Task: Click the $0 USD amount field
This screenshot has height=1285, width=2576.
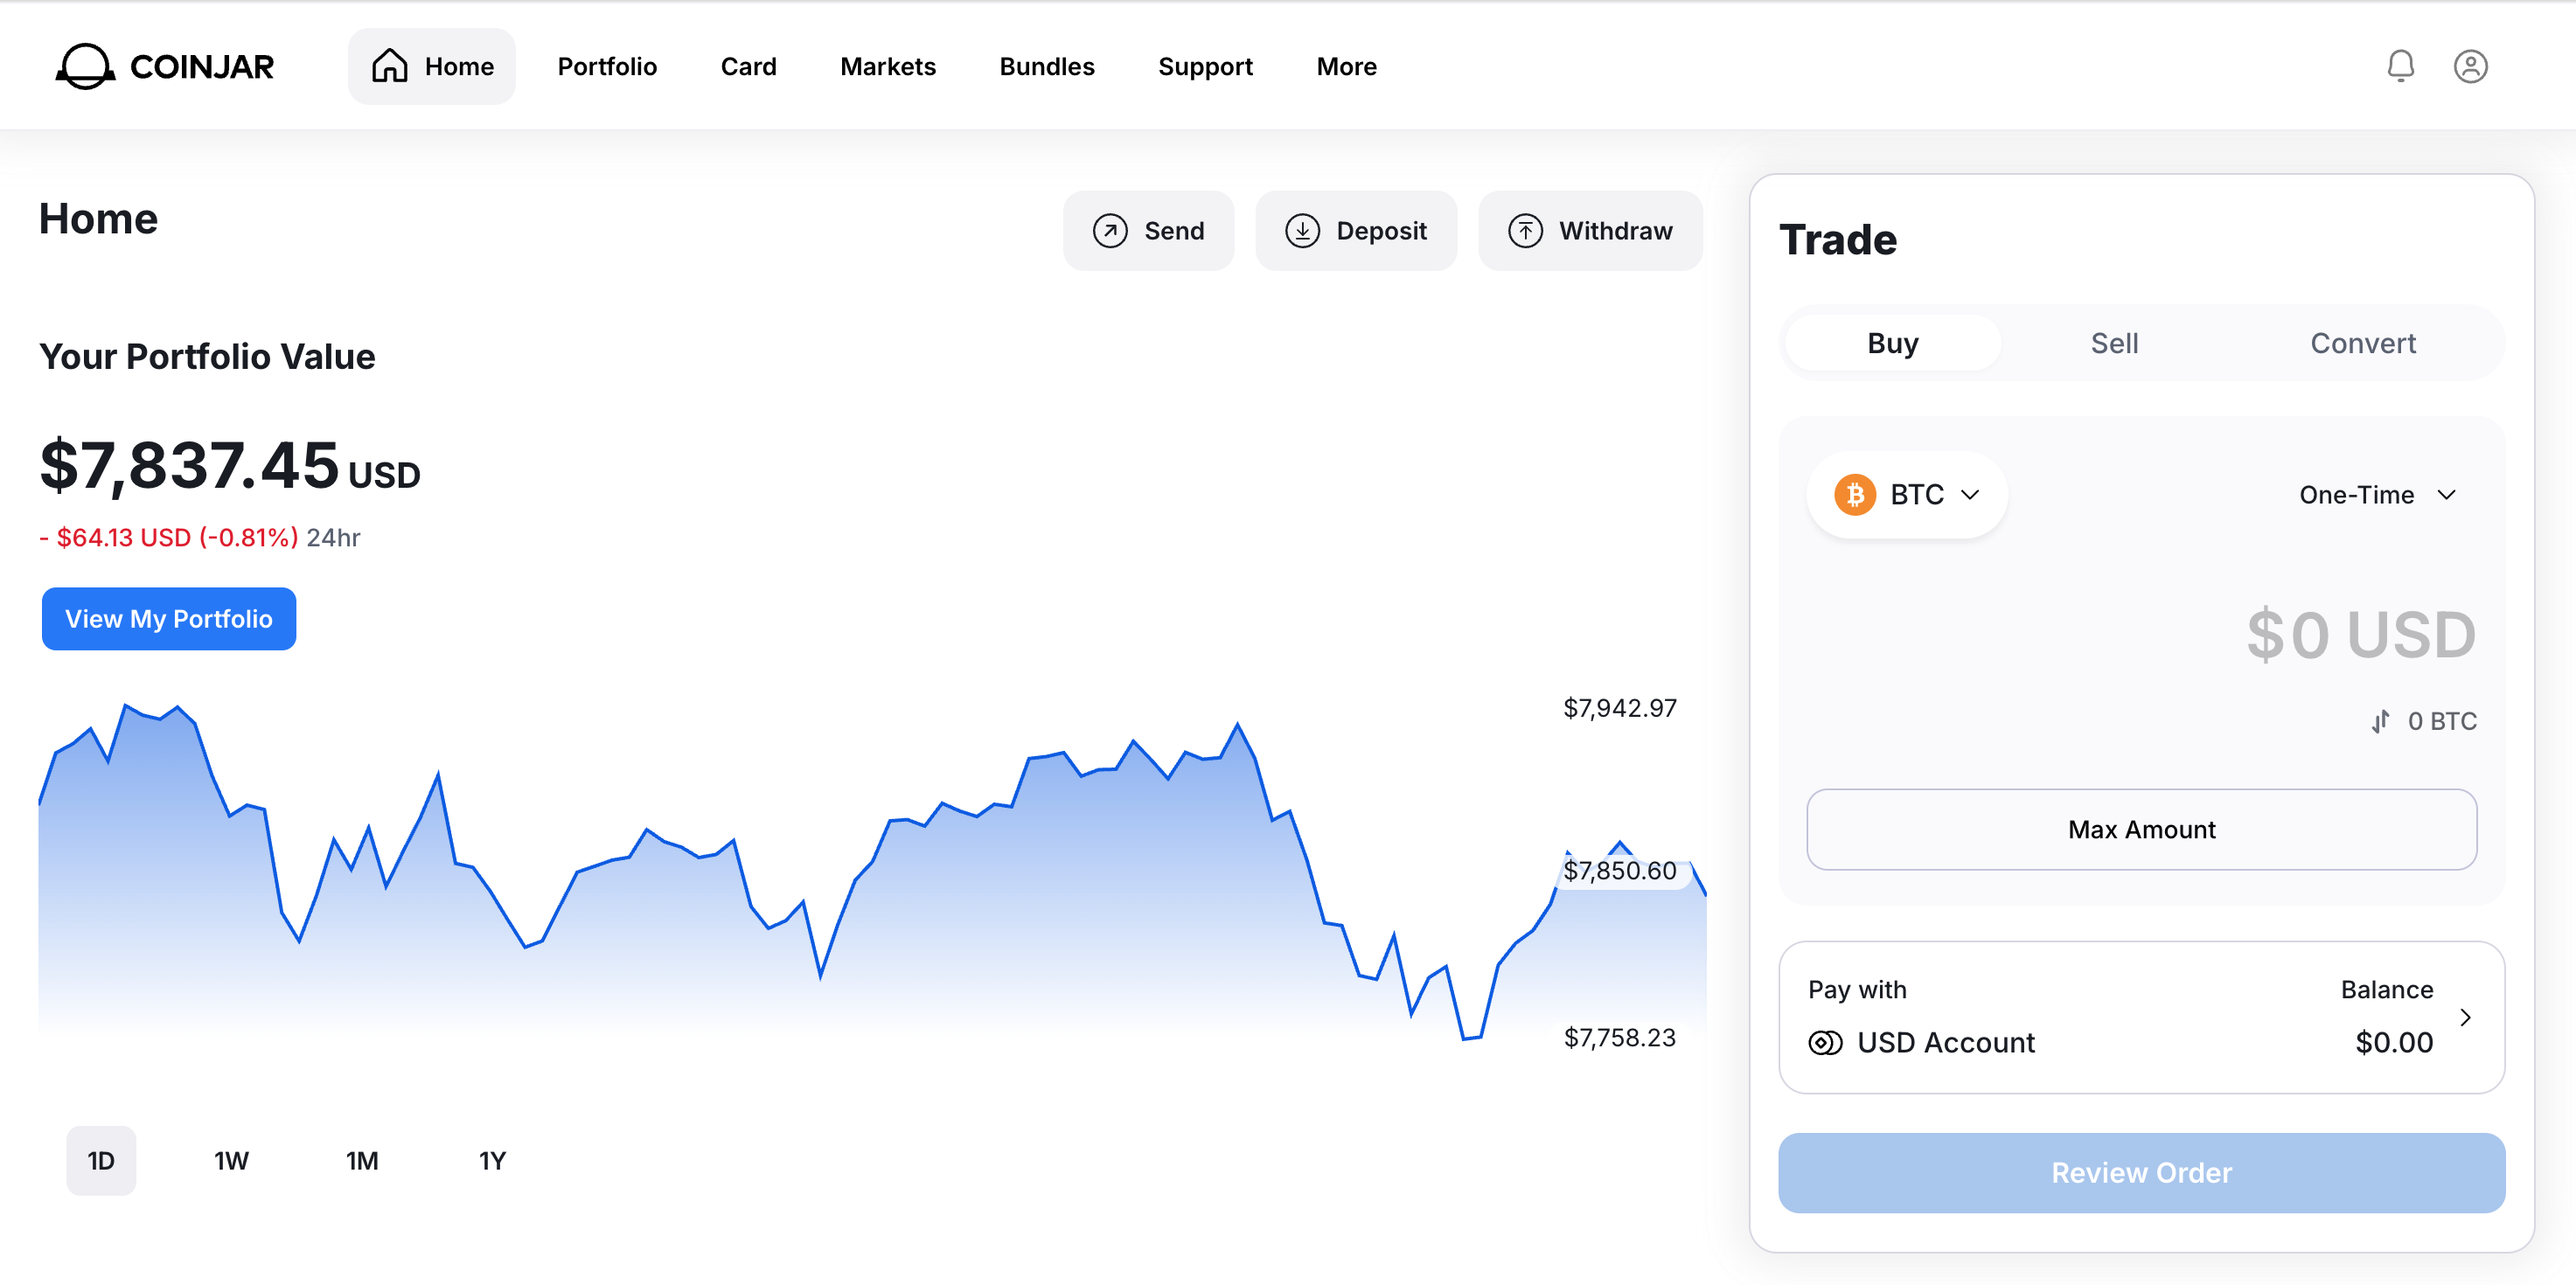Action: point(2360,634)
